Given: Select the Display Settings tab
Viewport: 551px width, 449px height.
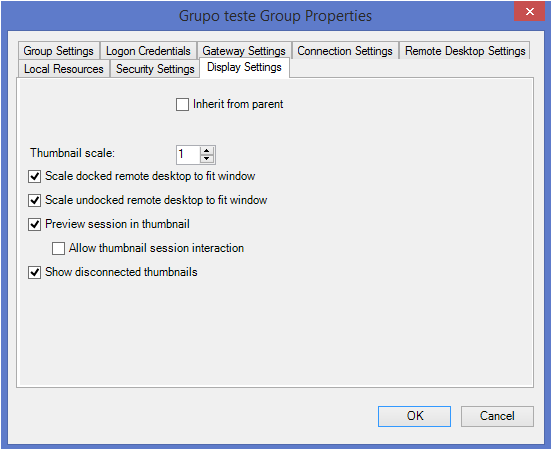Looking at the screenshot, I should tap(244, 67).
